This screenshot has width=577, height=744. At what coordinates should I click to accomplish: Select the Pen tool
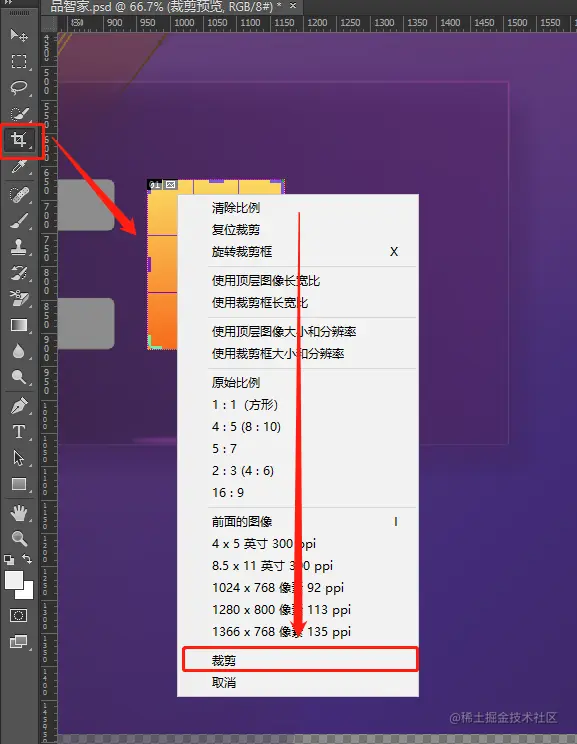click(19, 406)
